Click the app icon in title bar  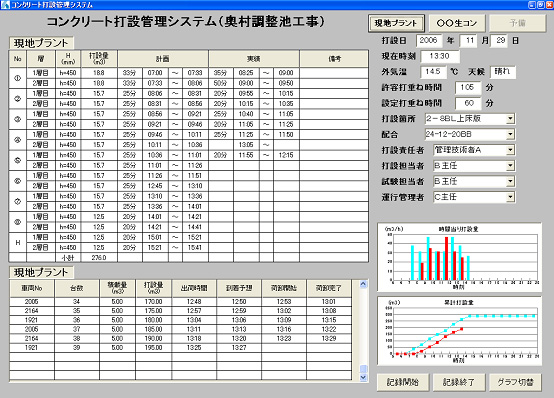pos(5,5)
